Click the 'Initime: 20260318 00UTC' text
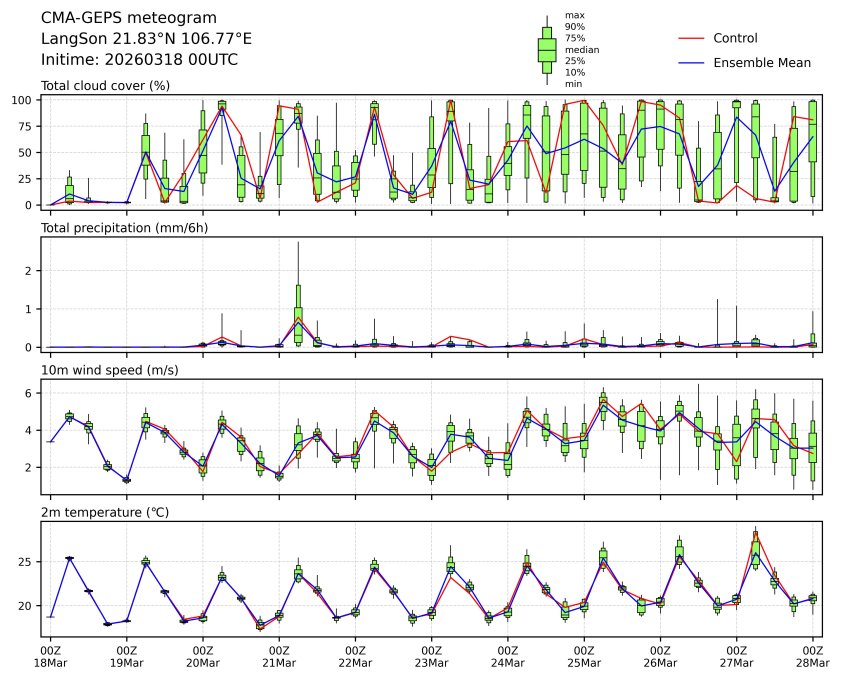This screenshot has height=680, width=841. click(139, 59)
